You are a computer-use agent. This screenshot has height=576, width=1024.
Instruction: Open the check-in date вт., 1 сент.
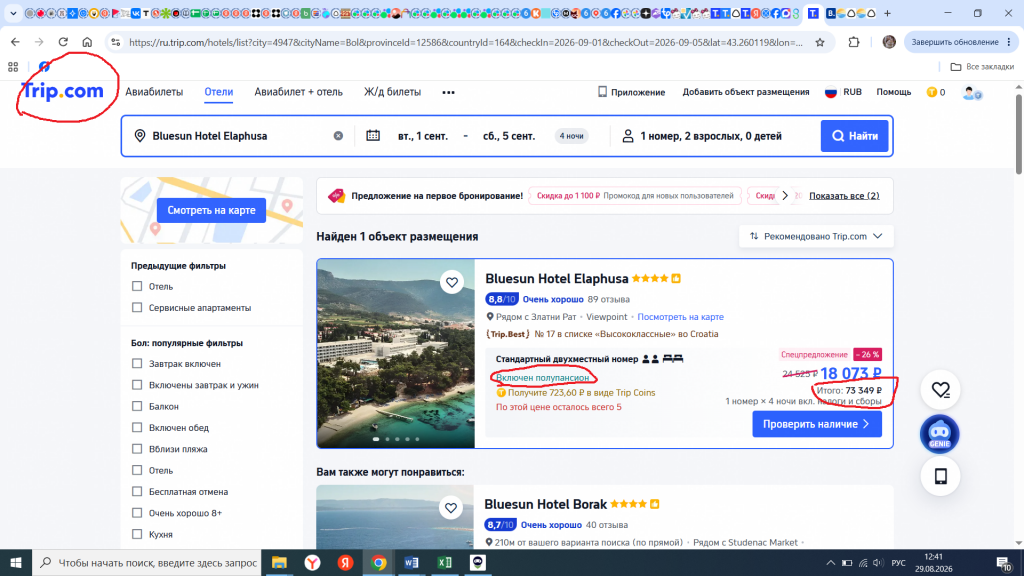click(423, 136)
